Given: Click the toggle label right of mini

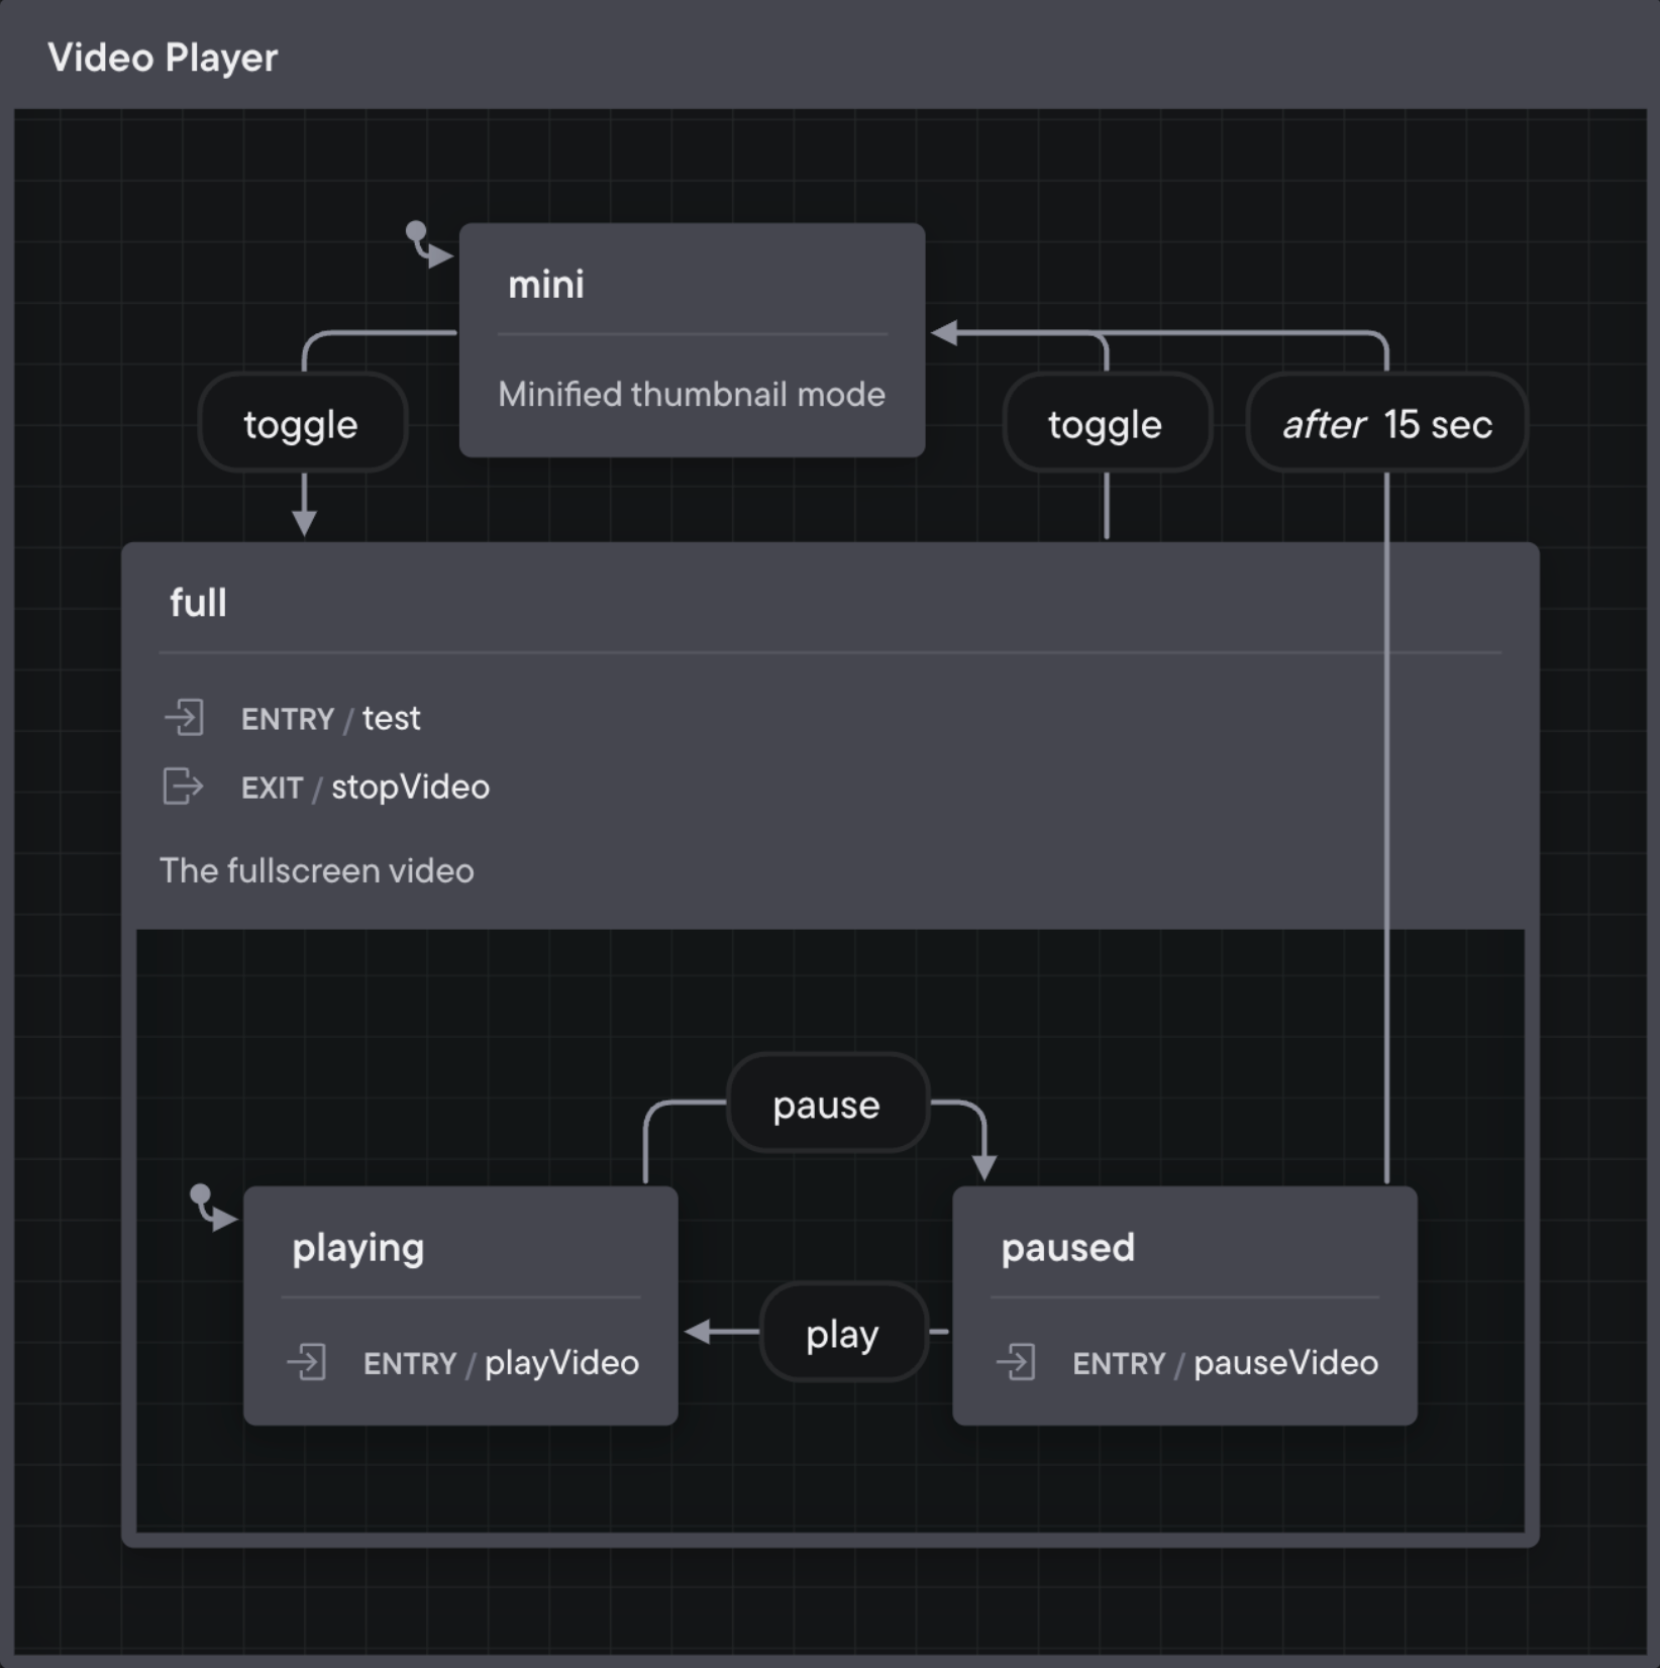Looking at the screenshot, I should [1105, 424].
